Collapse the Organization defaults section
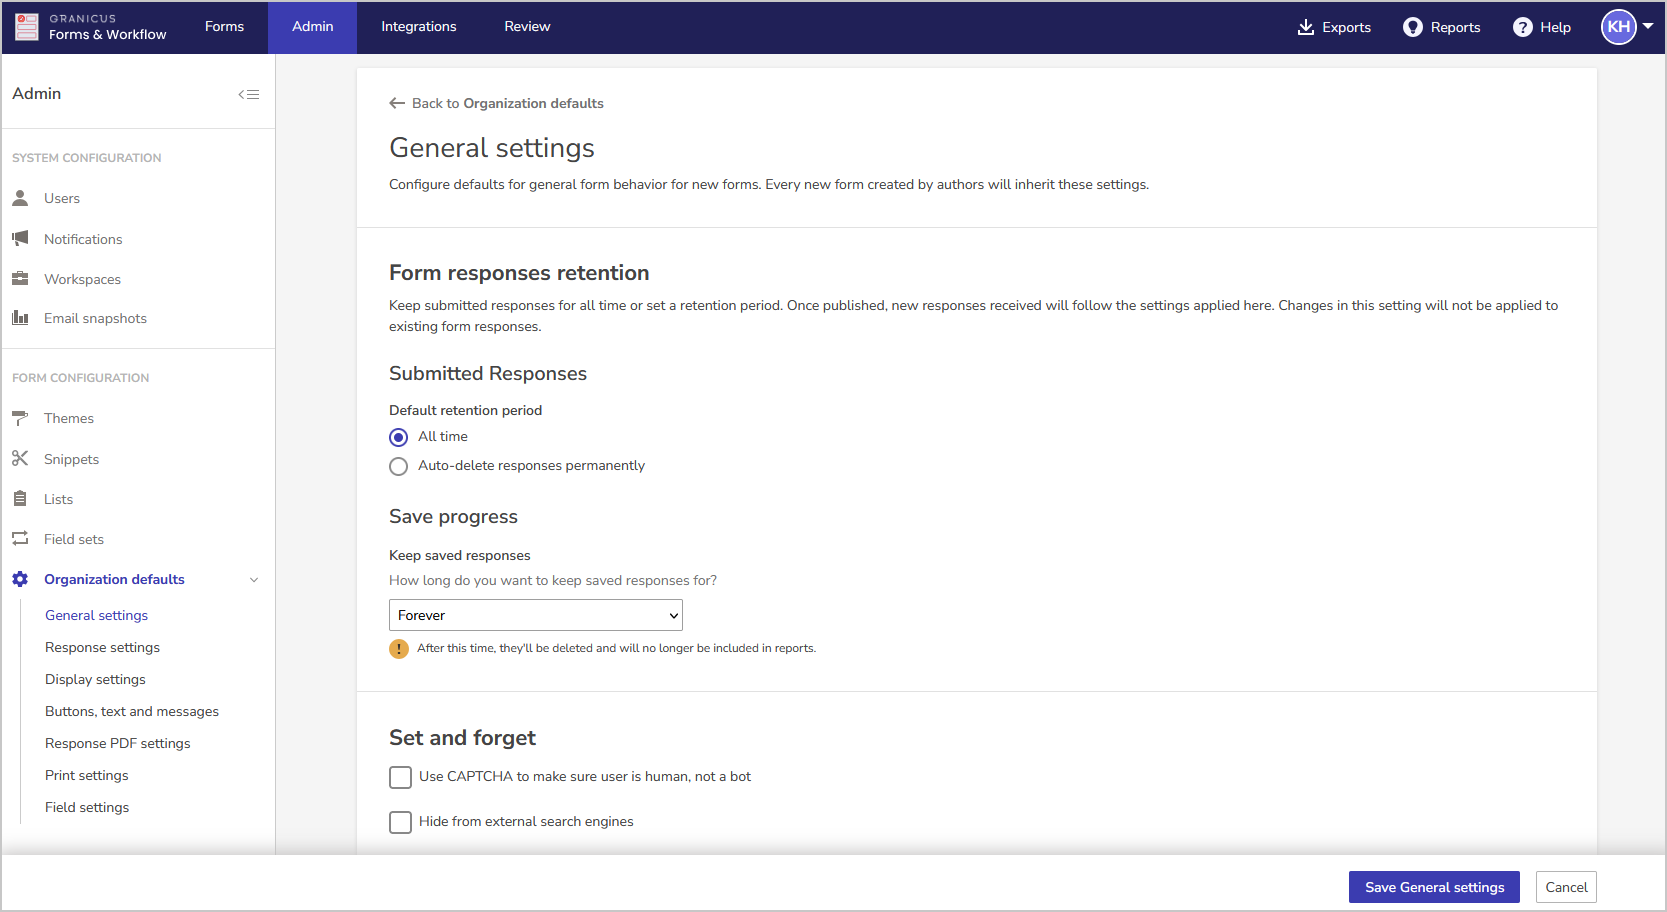 253,579
